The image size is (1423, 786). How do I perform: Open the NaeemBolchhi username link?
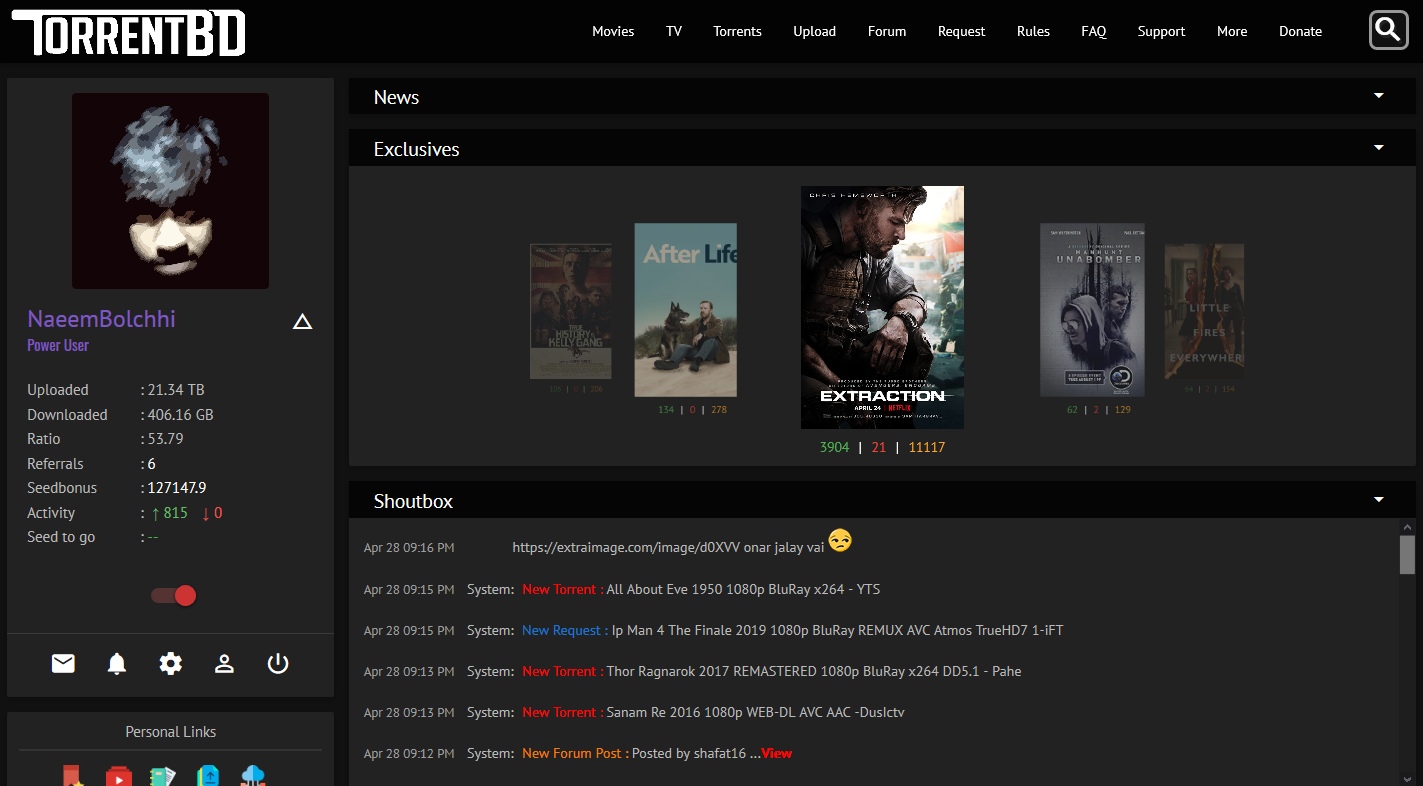(x=101, y=319)
